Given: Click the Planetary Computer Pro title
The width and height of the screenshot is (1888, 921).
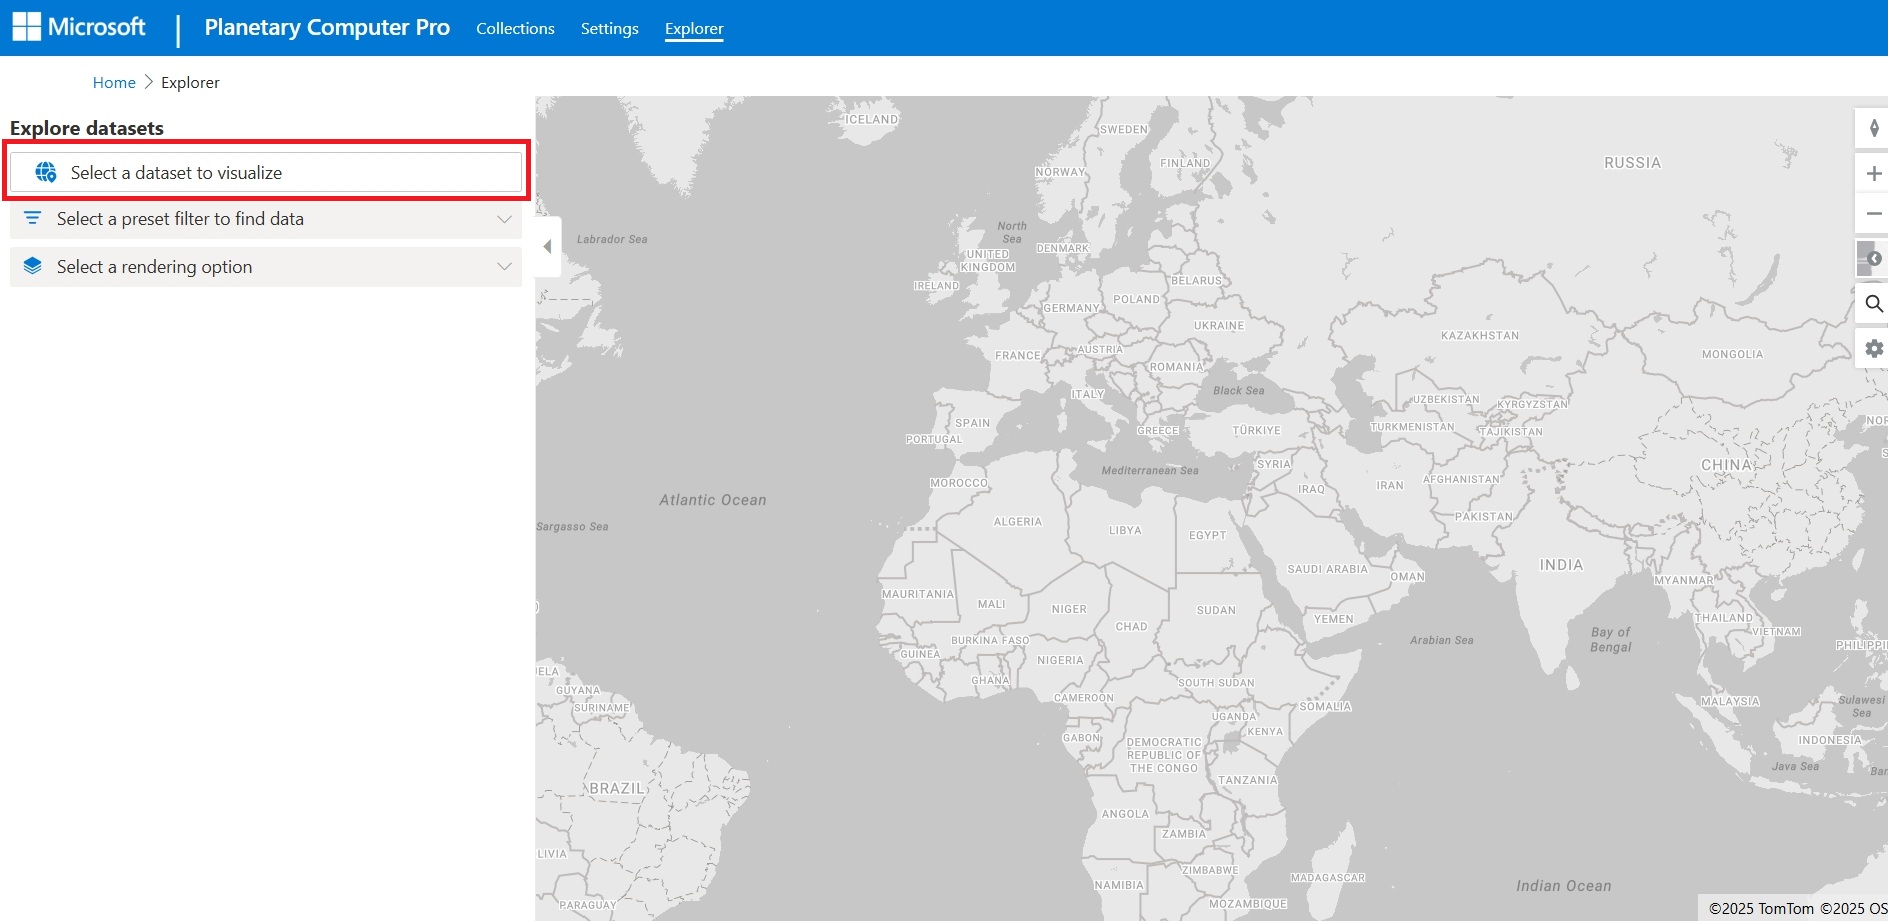Looking at the screenshot, I should [x=327, y=27].
